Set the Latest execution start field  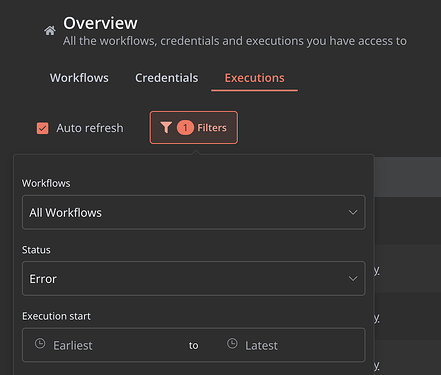pyautogui.click(x=261, y=346)
